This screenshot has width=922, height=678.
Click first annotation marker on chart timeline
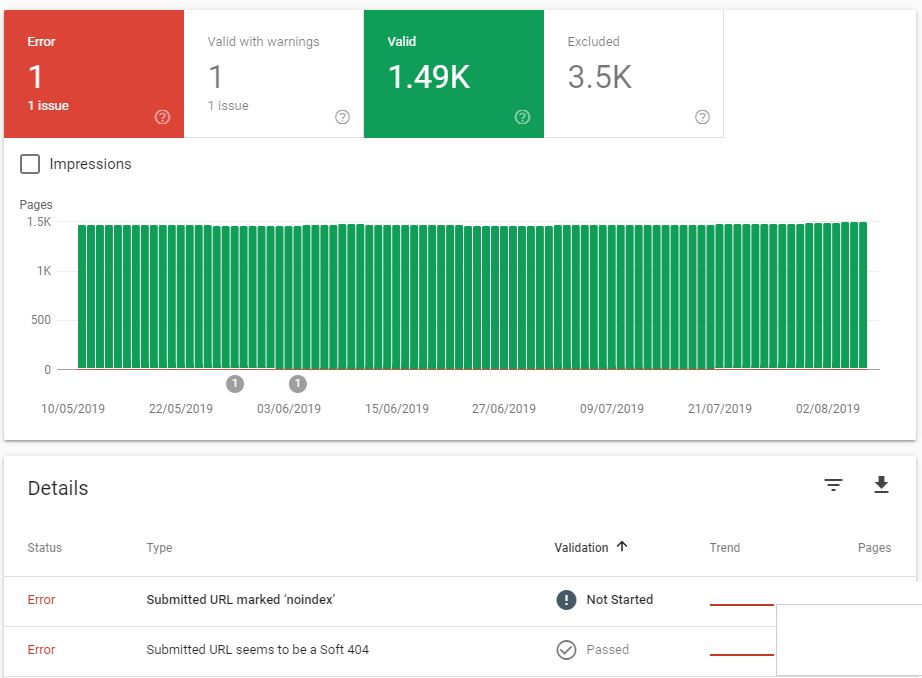pyautogui.click(x=235, y=384)
